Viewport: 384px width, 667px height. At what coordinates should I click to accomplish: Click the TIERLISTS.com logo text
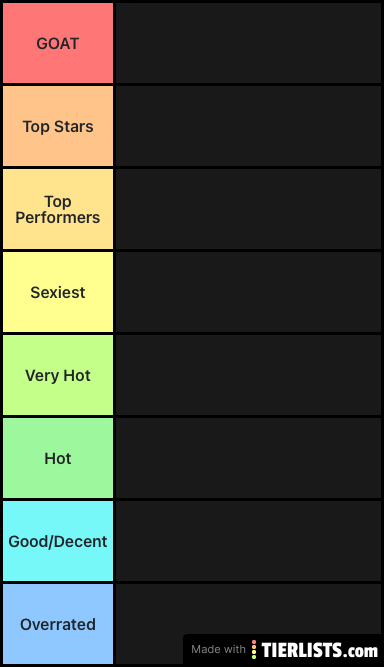coord(319,650)
